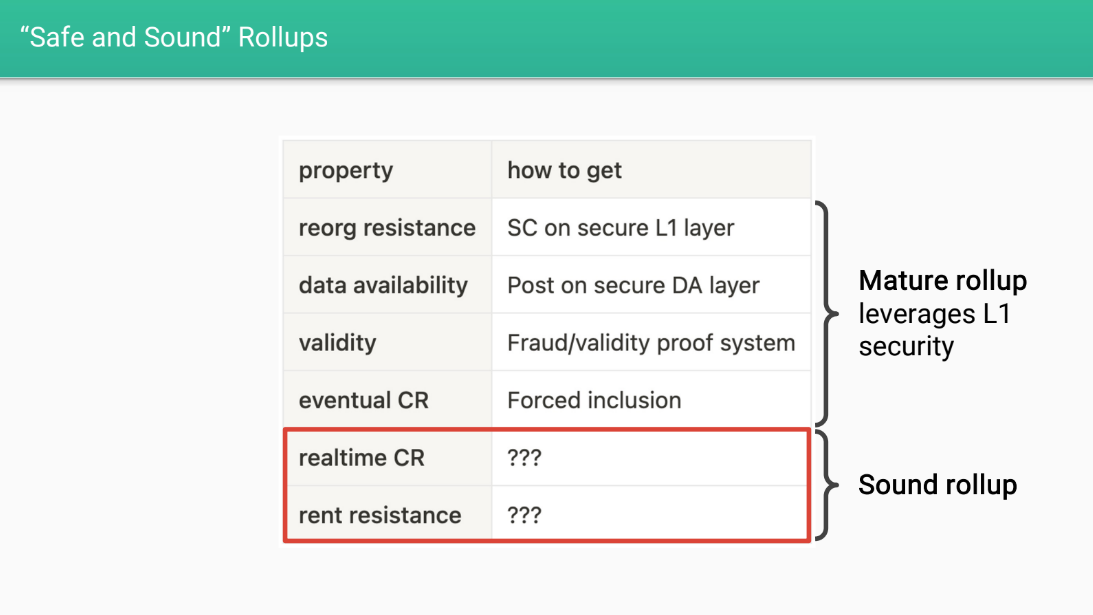1093x615 pixels.
Task: Click the "Mature rollup" bold label
Action: 942,280
